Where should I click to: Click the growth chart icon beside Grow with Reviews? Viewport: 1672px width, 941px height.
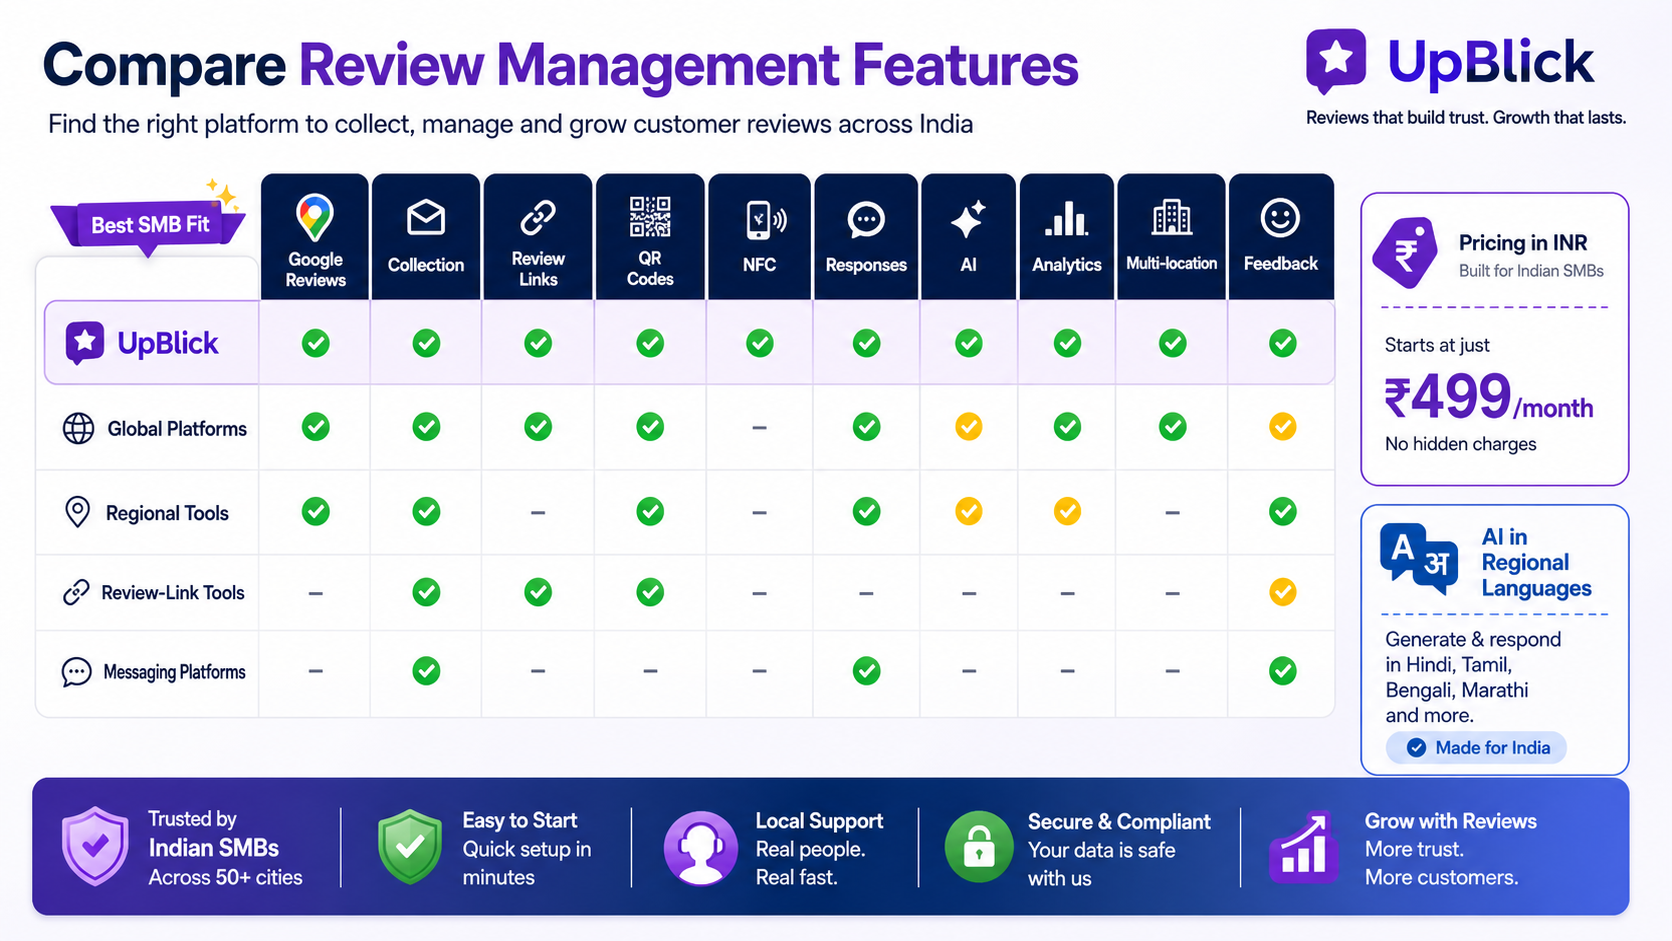(x=1304, y=847)
